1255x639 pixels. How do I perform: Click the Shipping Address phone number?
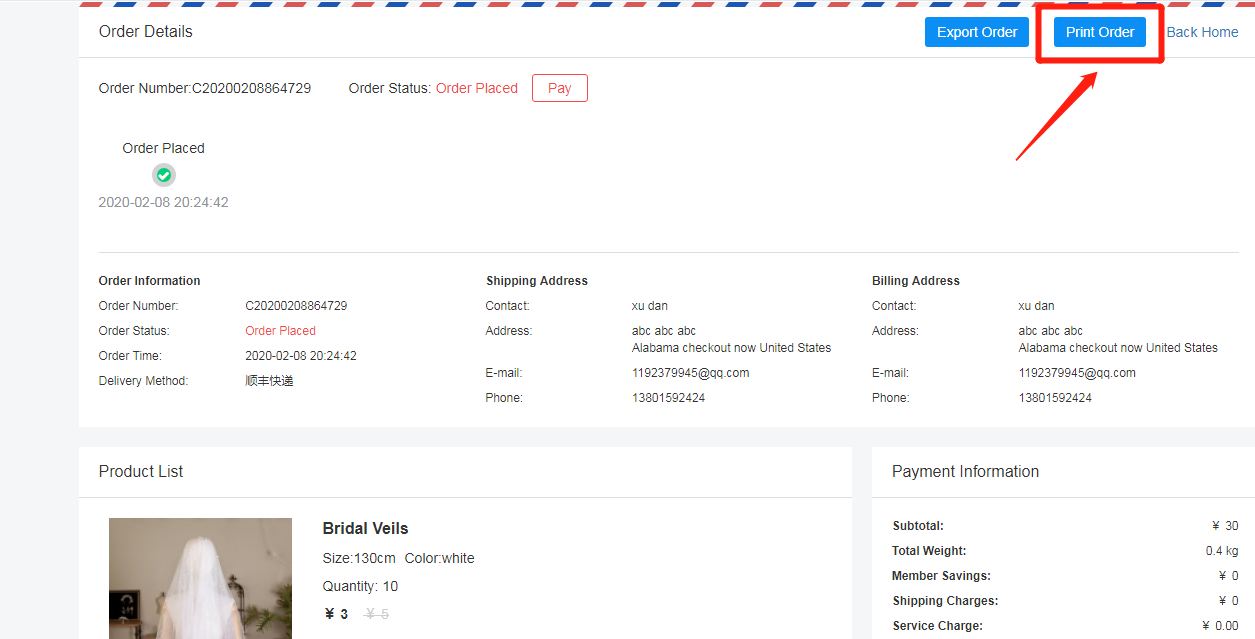coord(668,398)
